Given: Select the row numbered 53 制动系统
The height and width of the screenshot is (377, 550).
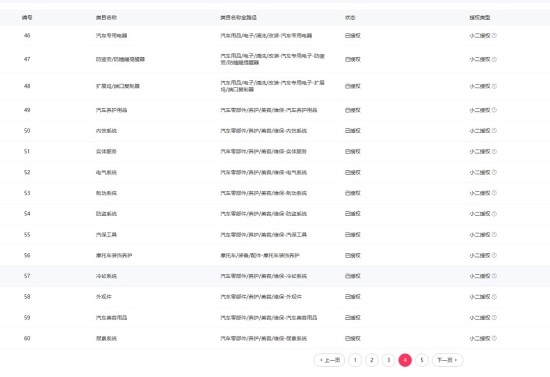Looking at the screenshot, I should point(275,193).
